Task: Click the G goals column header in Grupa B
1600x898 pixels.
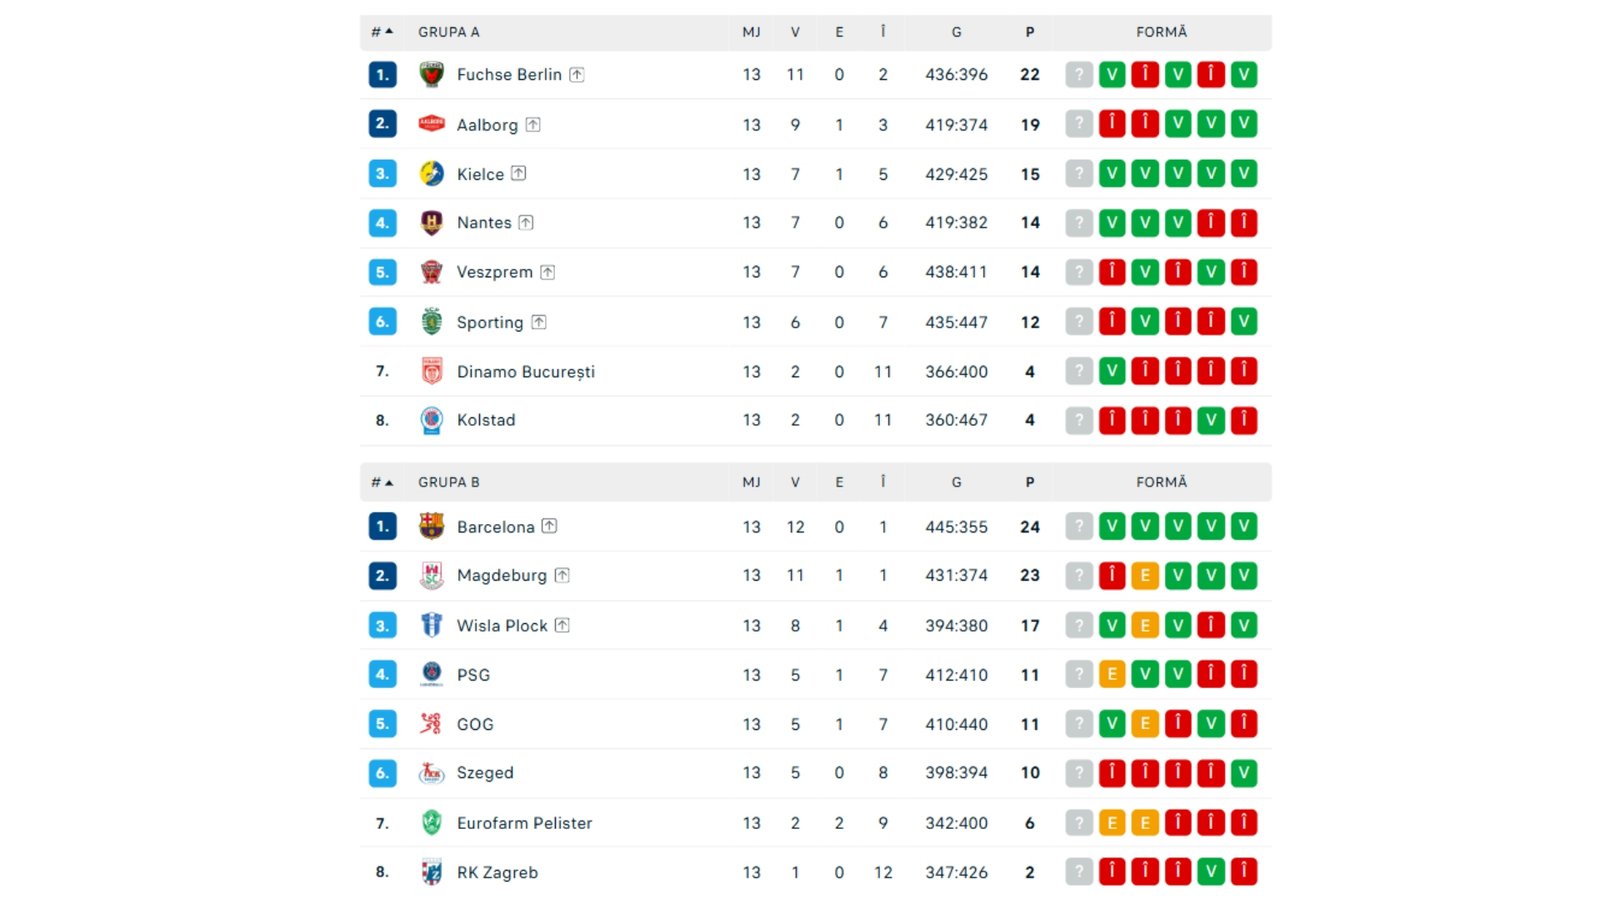Action: pyautogui.click(x=956, y=482)
